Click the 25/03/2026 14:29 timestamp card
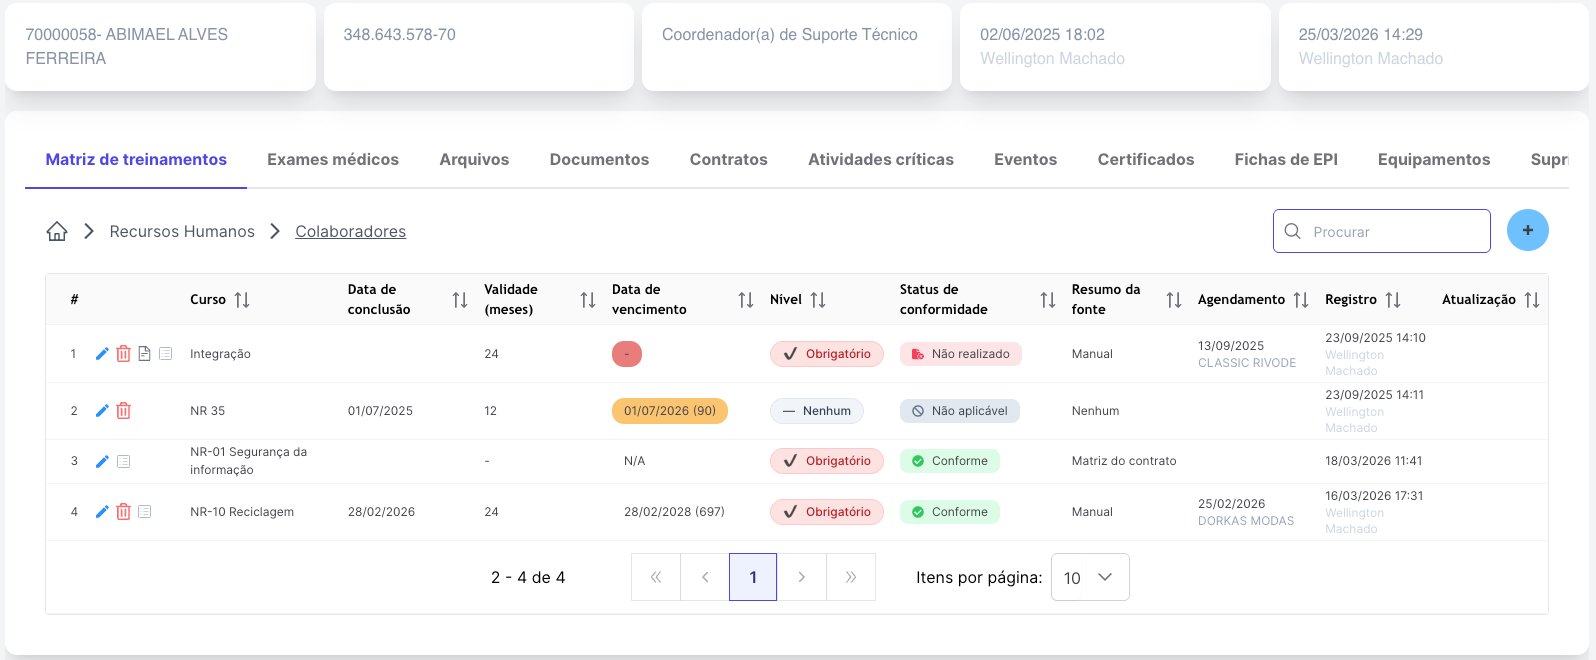The image size is (1596, 660). (1434, 47)
